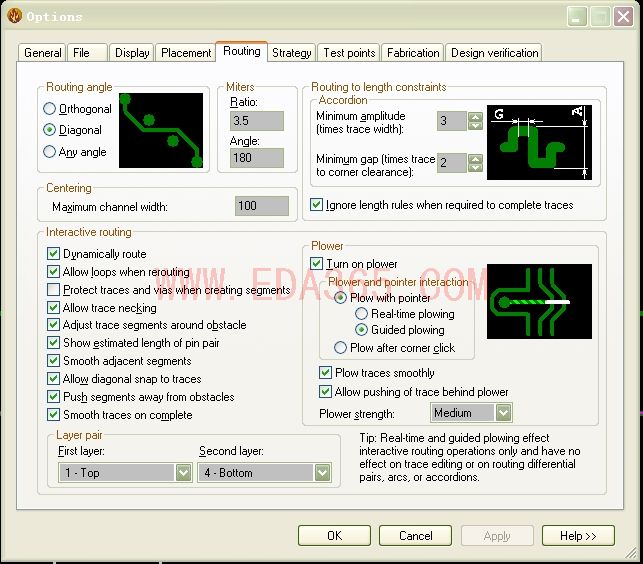The width and height of the screenshot is (643, 564).
Task: Click the Miters Angle field
Action: tap(257, 158)
